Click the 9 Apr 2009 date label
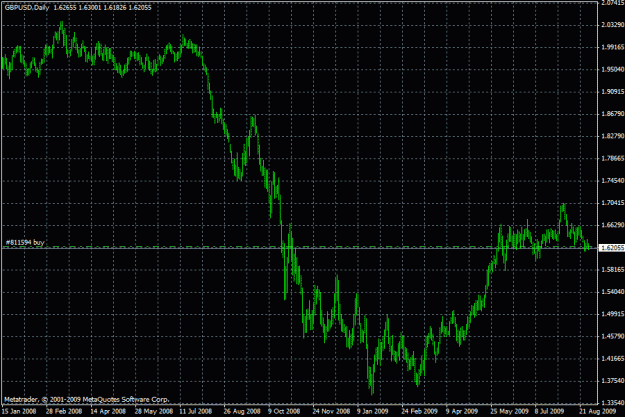Image resolution: width=625 pixels, height=417 pixels. click(x=462, y=411)
